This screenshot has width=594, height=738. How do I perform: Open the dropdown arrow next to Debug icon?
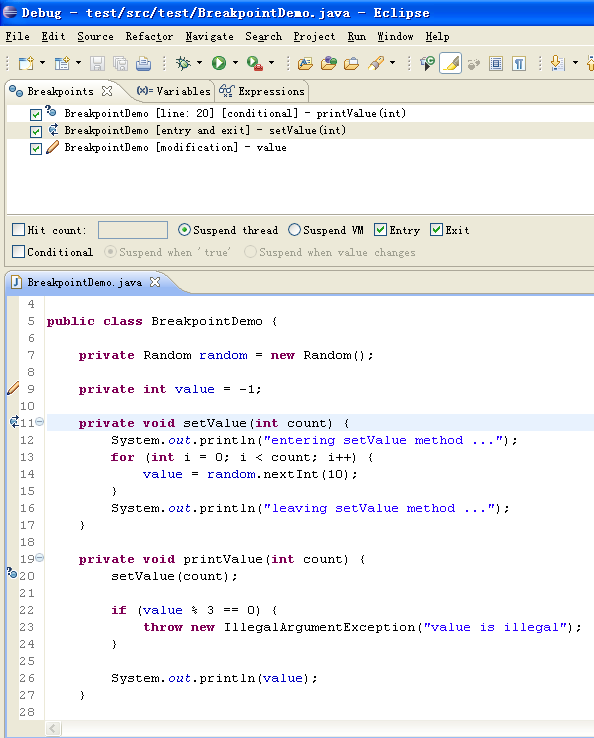coord(200,63)
